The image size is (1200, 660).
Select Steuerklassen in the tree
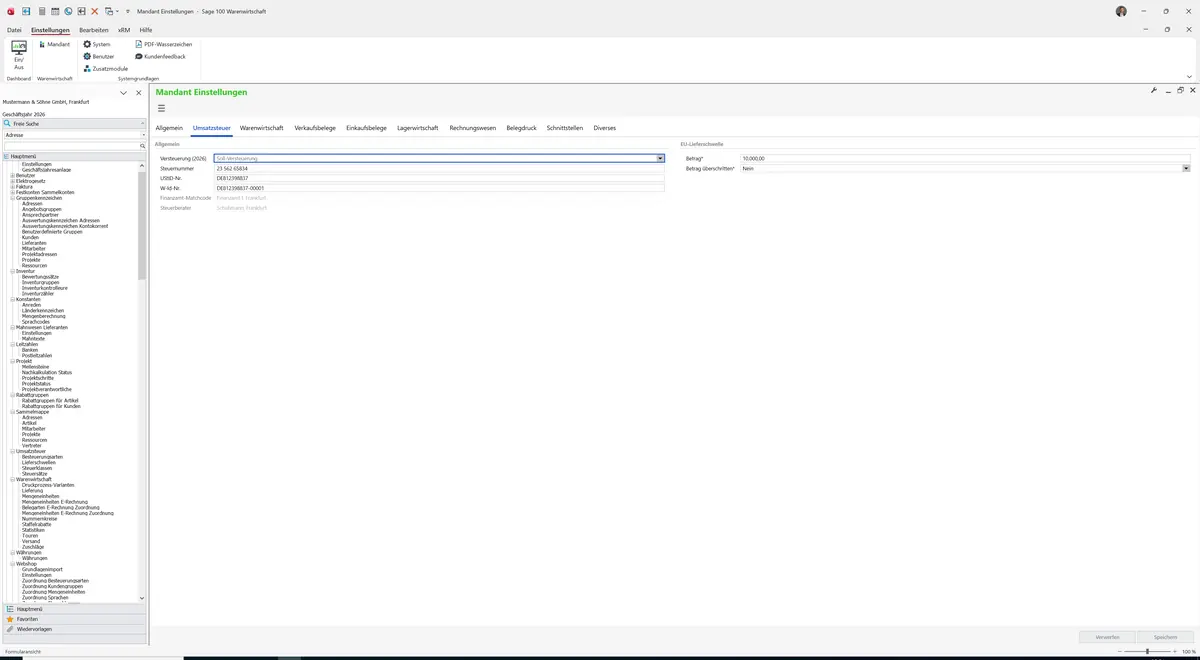(x=38, y=468)
